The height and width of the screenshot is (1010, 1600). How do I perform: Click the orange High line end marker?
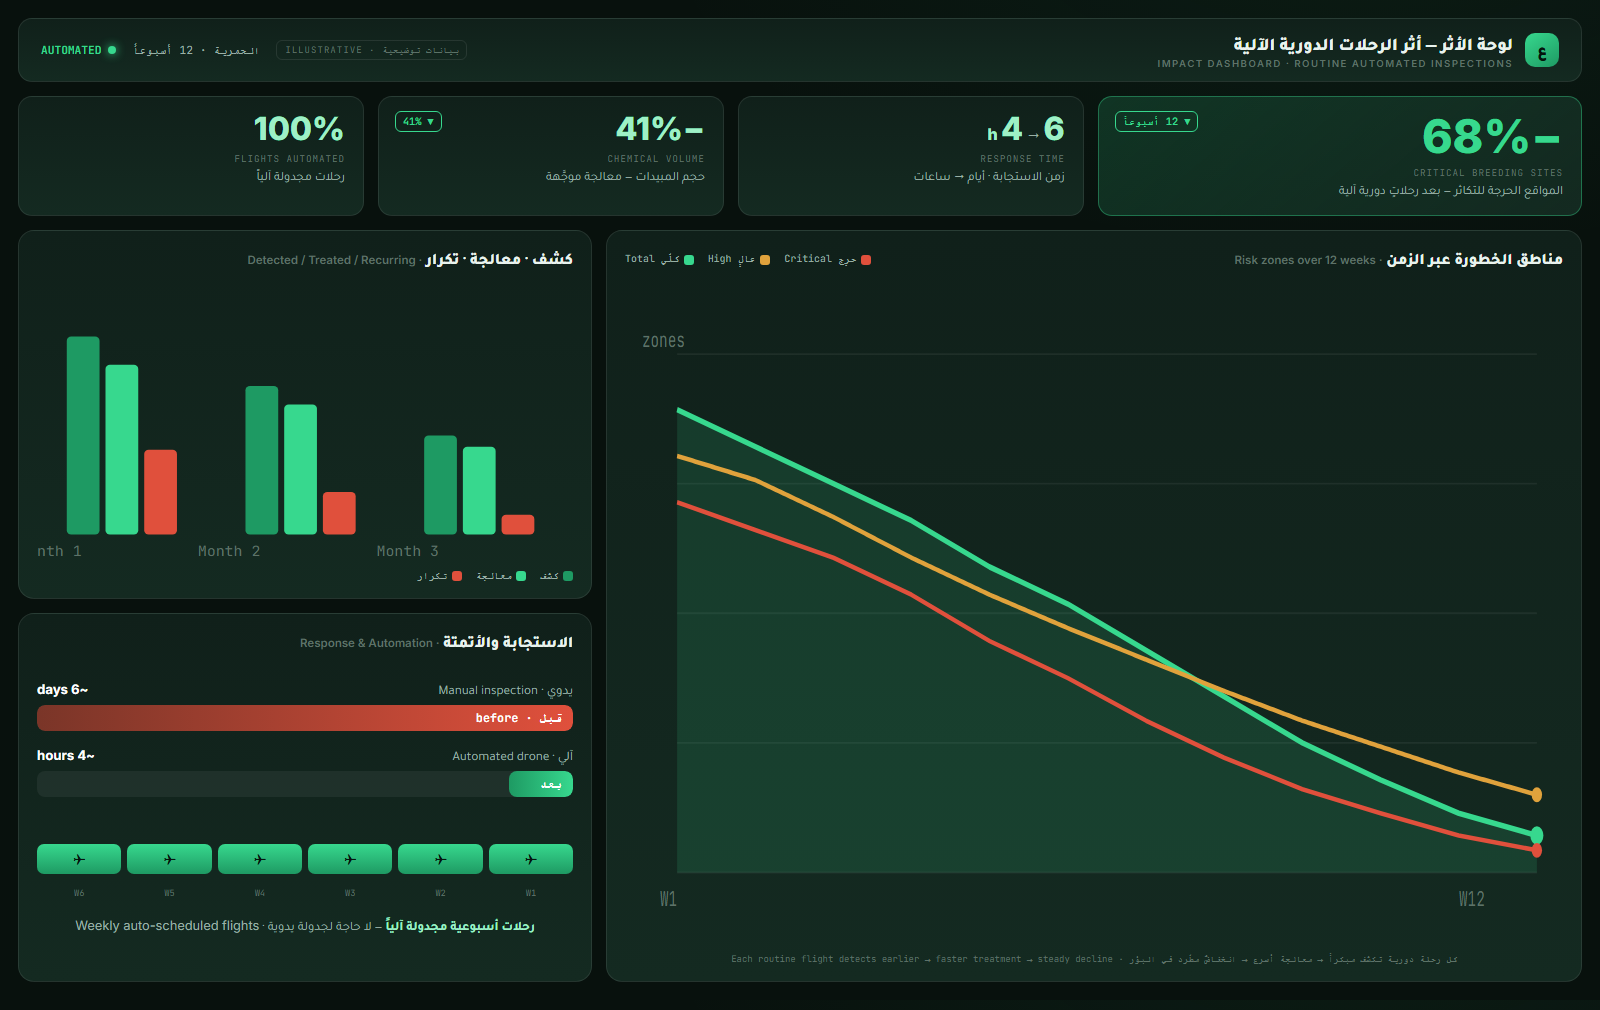pyautogui.click(x=1537, y=795)
